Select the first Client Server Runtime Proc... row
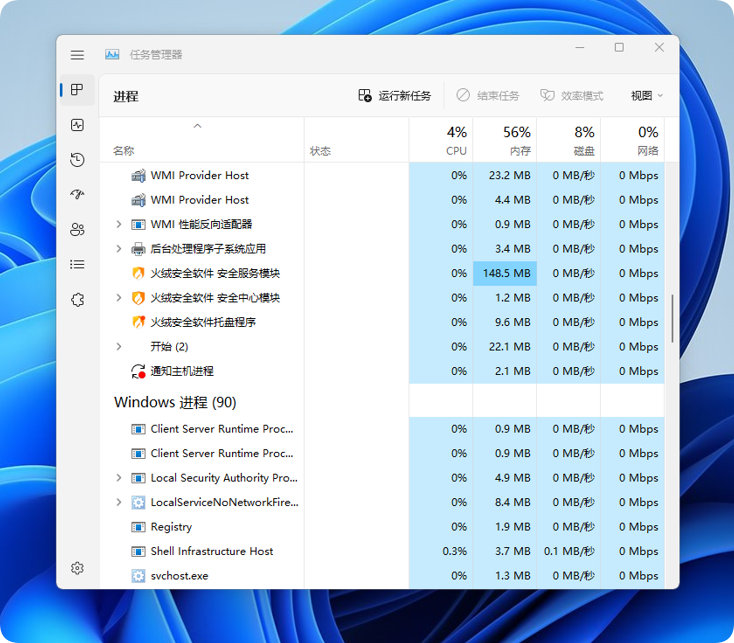 382,429
